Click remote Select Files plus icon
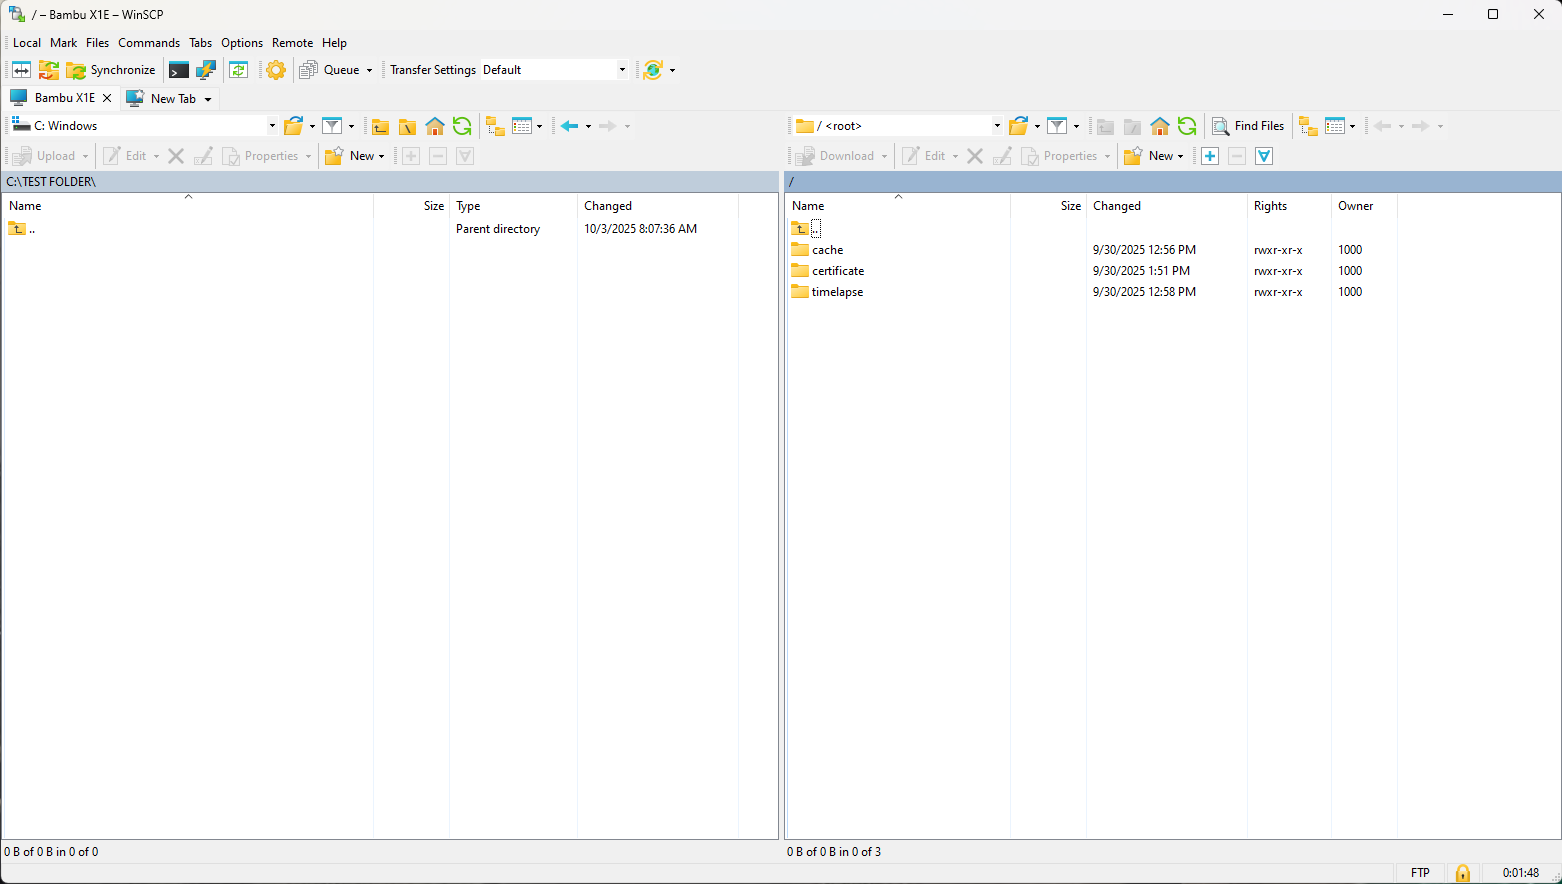 coord(1210,156)
